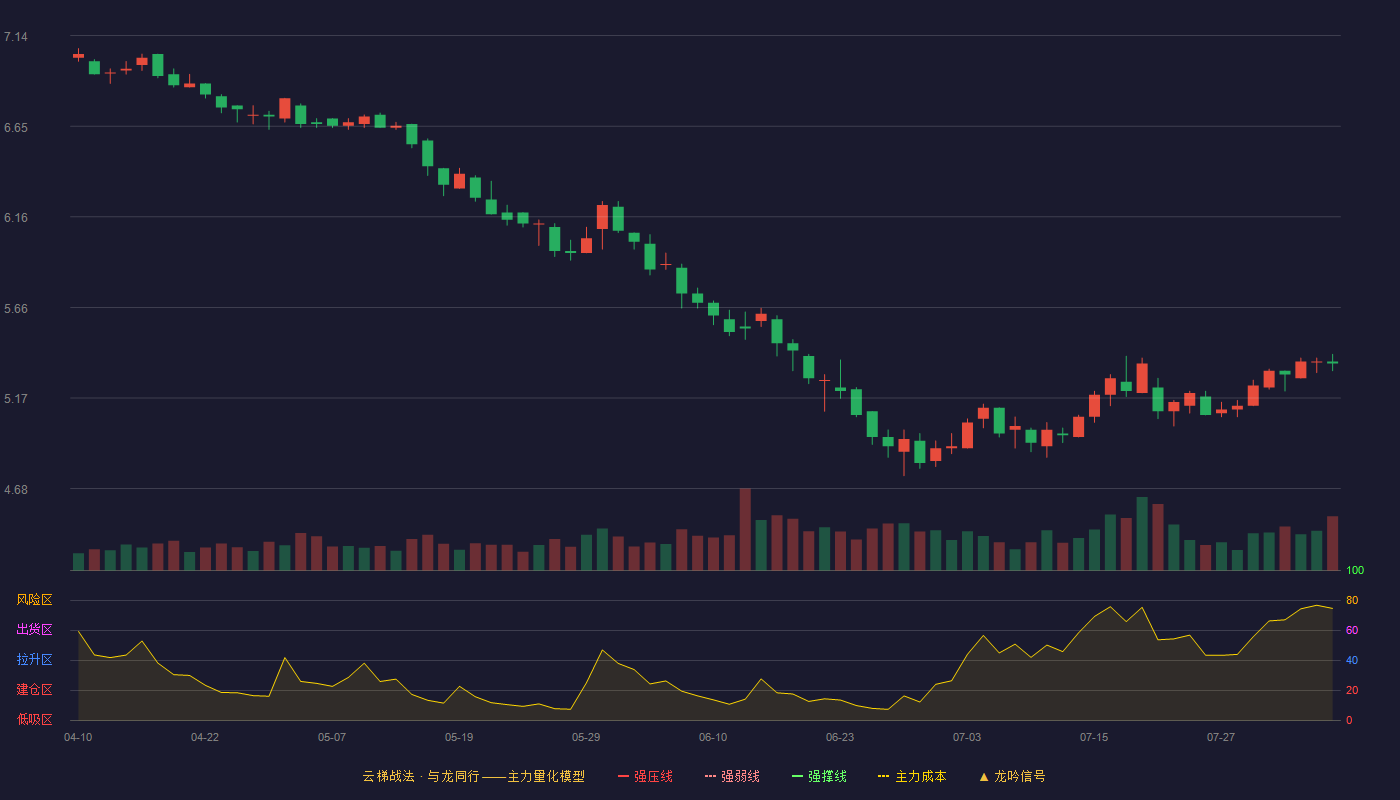The image size is (1400, 800).
Task: Toggle the 龙吟信号 legend entry
Action: [1012, 776]
